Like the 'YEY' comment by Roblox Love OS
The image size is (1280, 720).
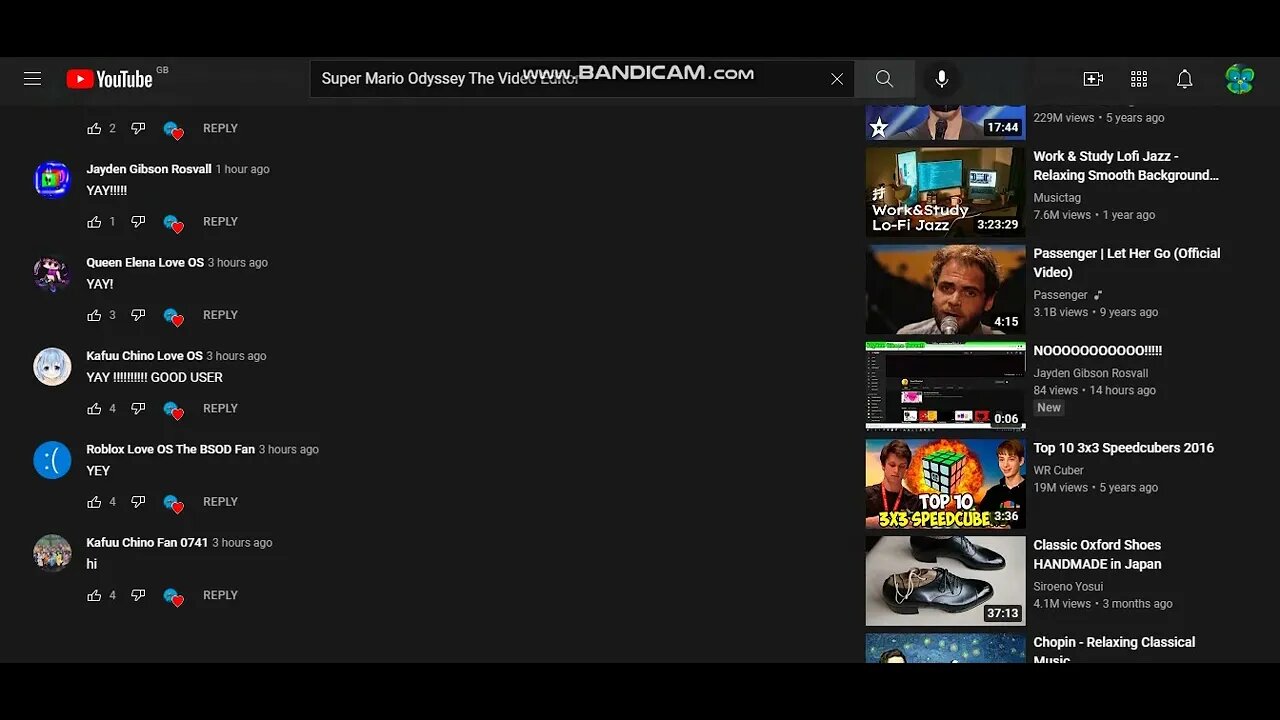94,502
